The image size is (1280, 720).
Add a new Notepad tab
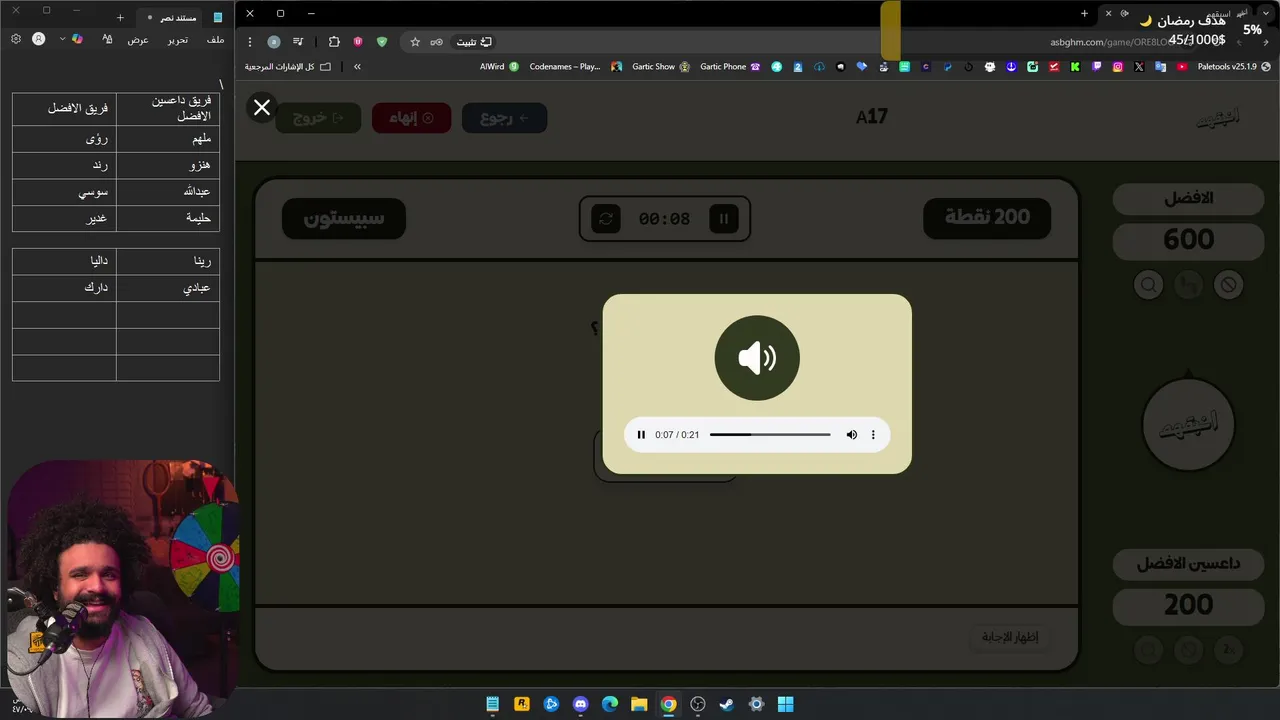pyautogui.click(x=120, y=17)
